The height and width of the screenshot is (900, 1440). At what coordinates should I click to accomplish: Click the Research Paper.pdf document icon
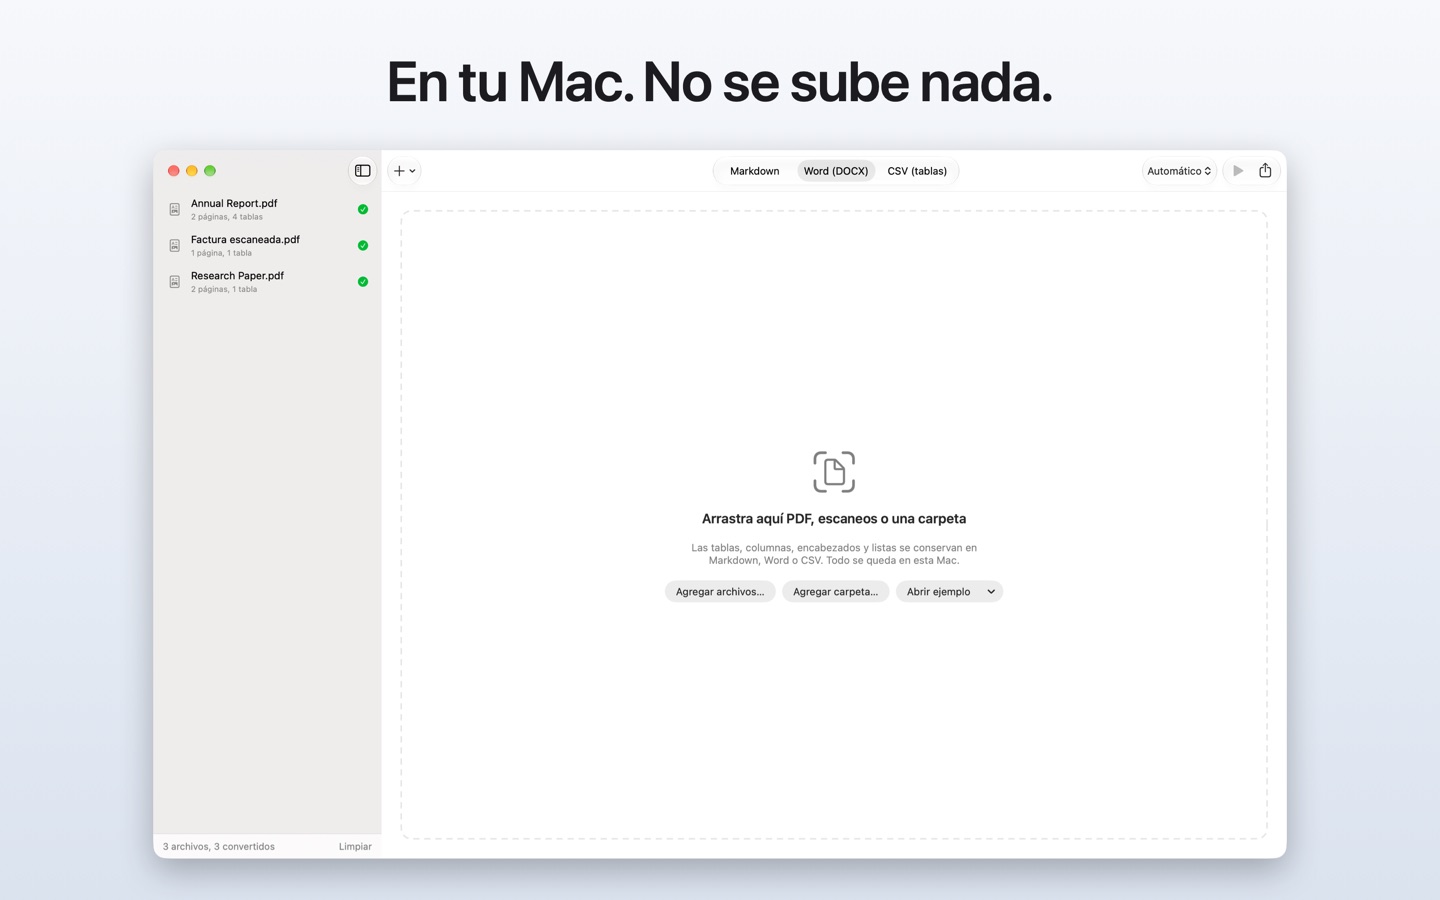coord(175,282)
